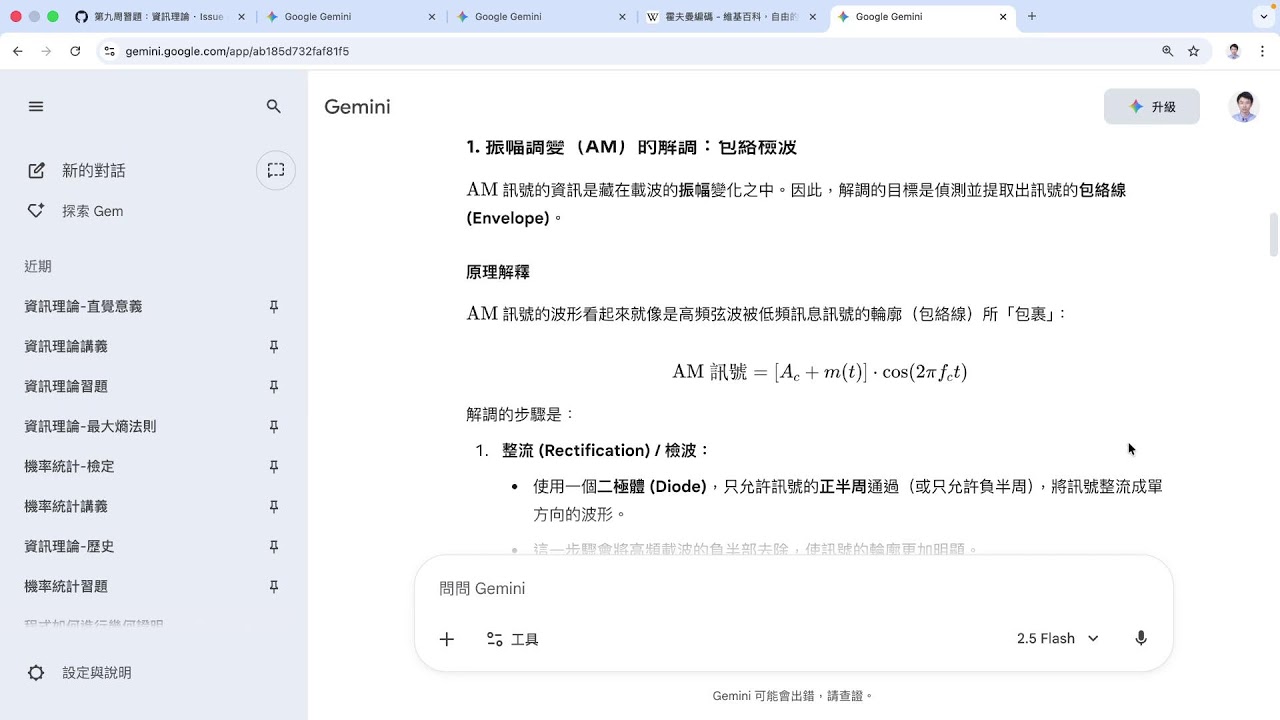Open the 2.5 Flash model dropdown

[x=1058, y=639]
